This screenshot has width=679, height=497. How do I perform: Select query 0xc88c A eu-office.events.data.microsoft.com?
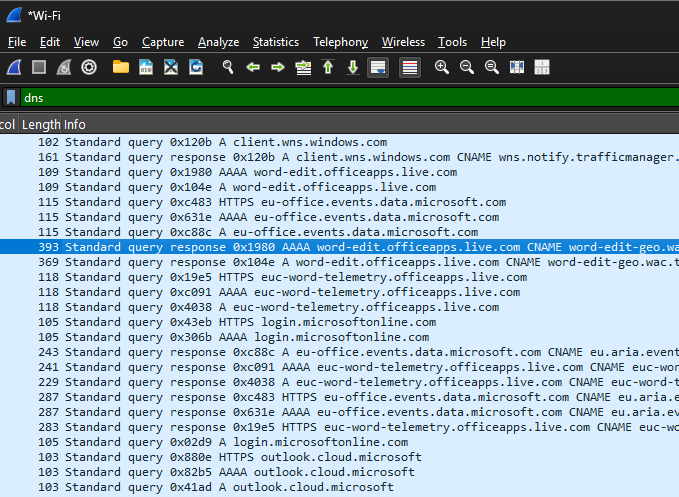[340, 232]
